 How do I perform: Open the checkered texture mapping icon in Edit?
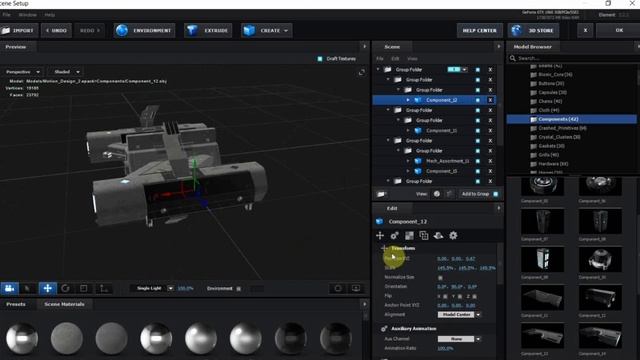[409, 236]
